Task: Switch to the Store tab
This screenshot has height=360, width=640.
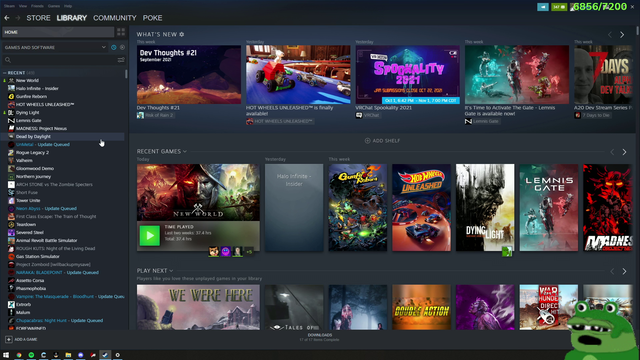Action: 38,18
